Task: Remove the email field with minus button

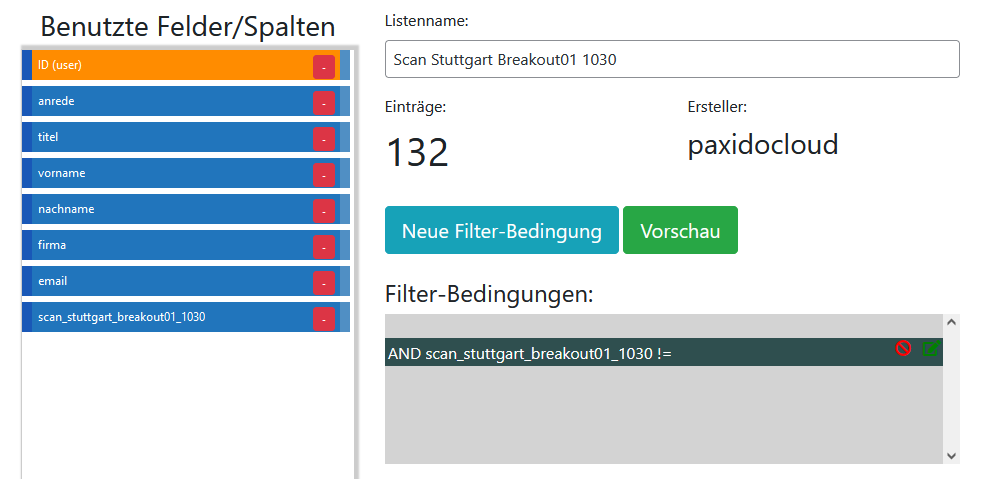Action: tap(324, 282)
